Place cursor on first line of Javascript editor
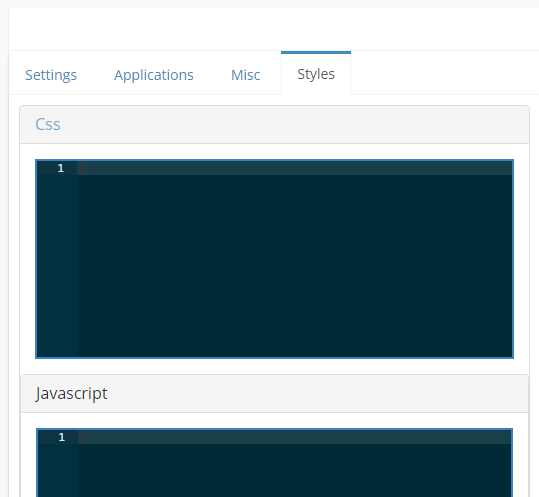 coord(295,437)
